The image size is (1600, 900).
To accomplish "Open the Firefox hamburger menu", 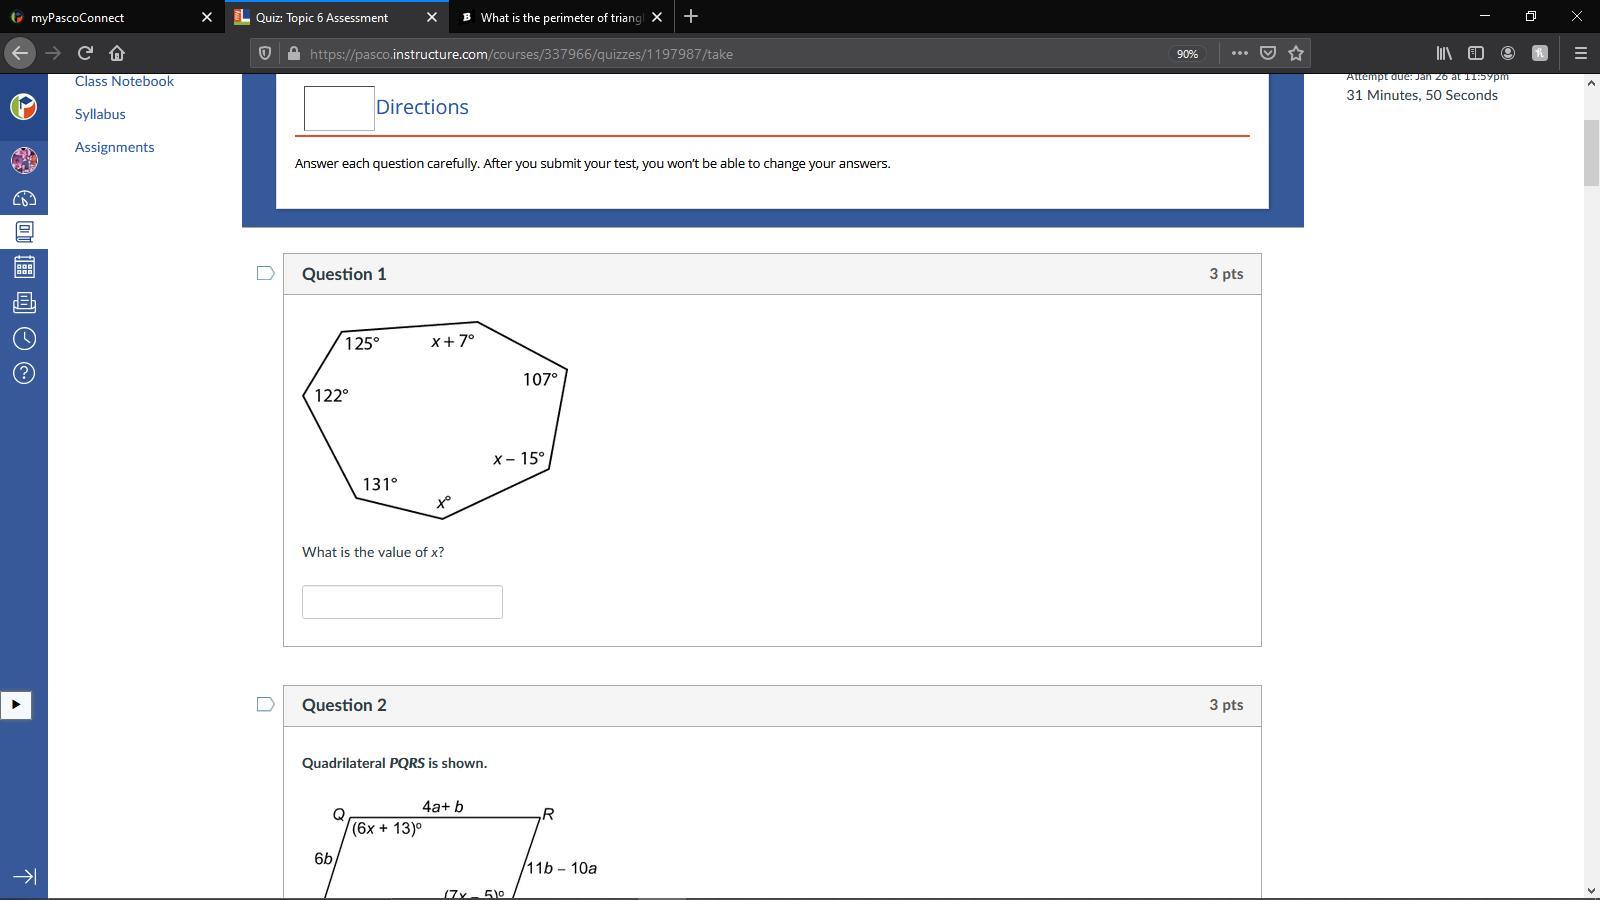I will pyautogui.click(x=1581, y=53).
